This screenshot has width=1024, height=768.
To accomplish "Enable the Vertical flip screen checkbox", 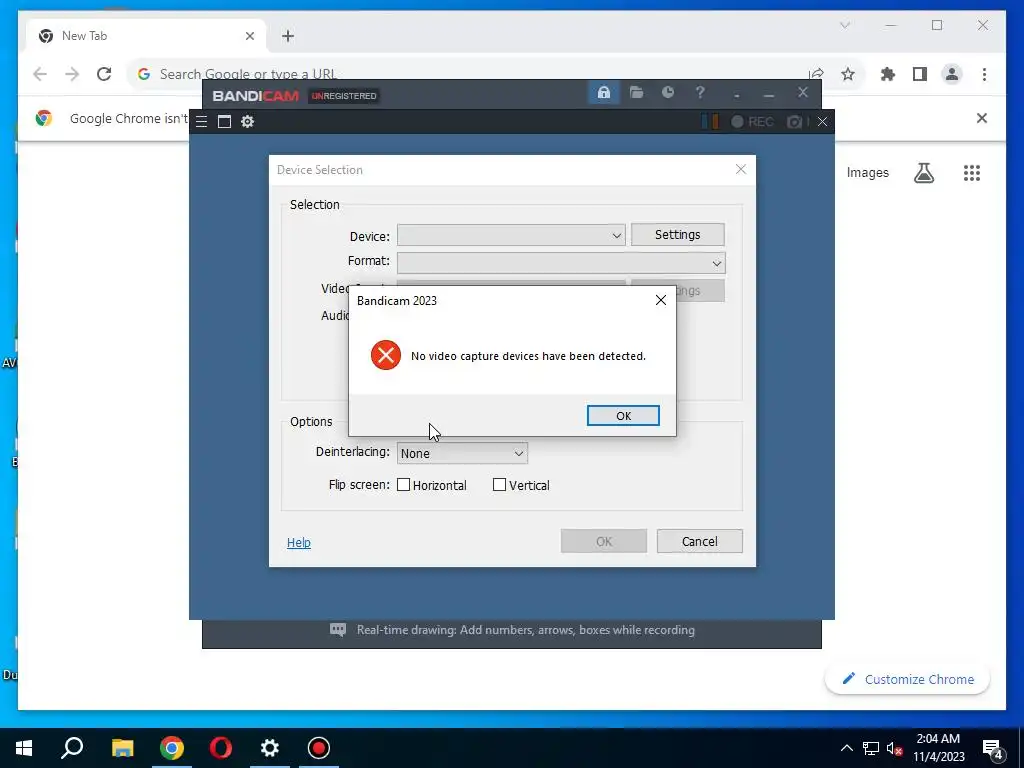I will click(500, 485).
